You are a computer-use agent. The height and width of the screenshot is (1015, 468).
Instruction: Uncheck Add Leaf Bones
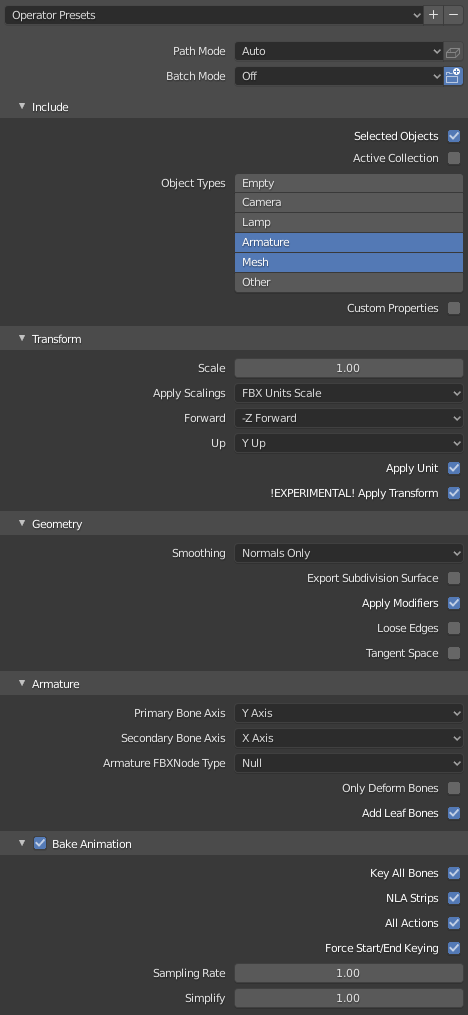pos(454,813)
